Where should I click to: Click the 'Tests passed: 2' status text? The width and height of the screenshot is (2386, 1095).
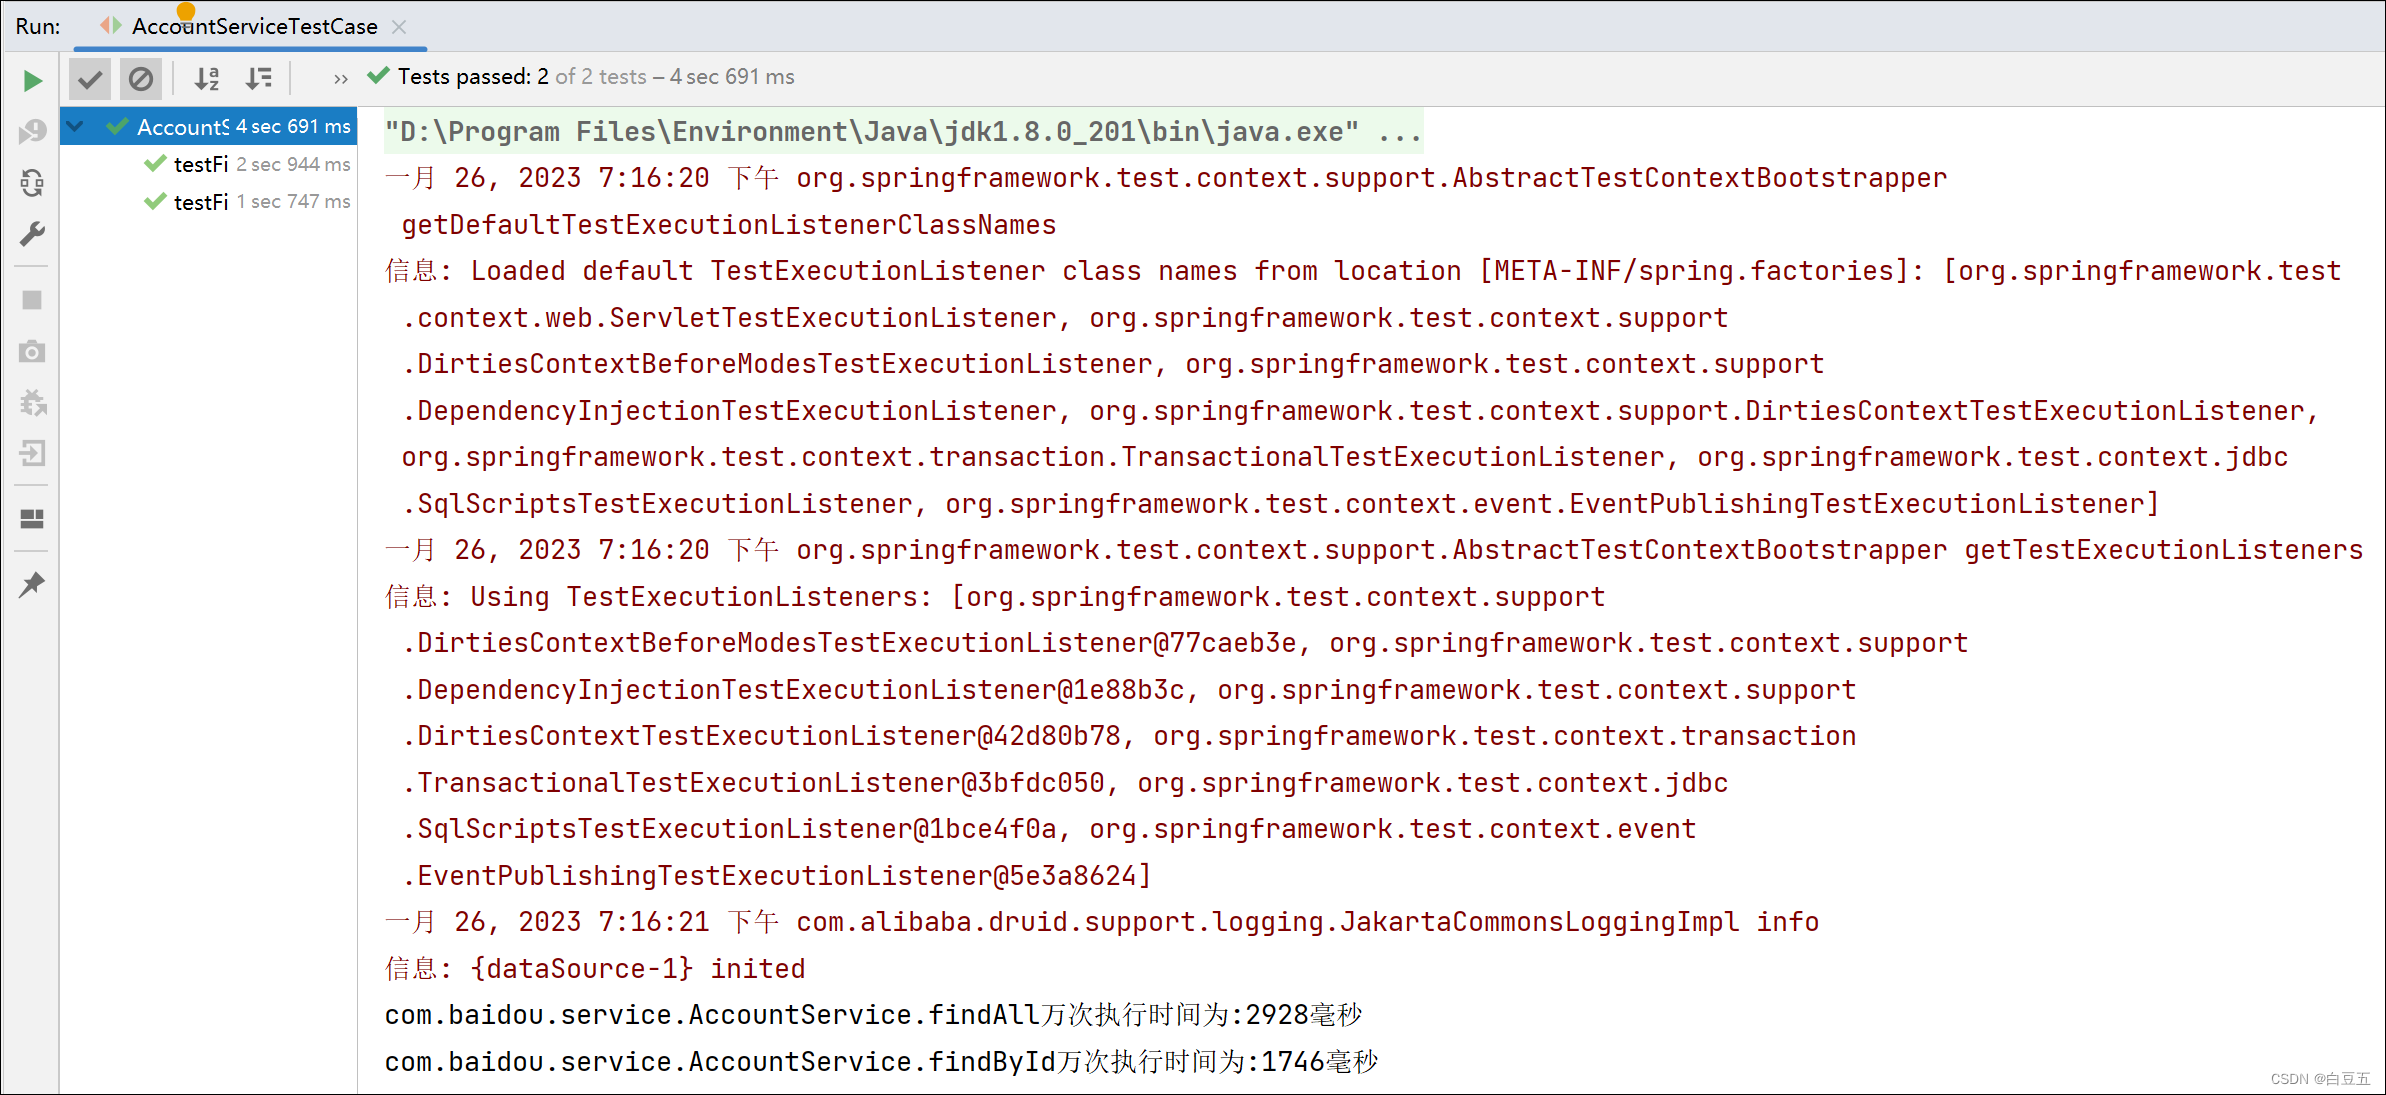click(x=472, y=77)
